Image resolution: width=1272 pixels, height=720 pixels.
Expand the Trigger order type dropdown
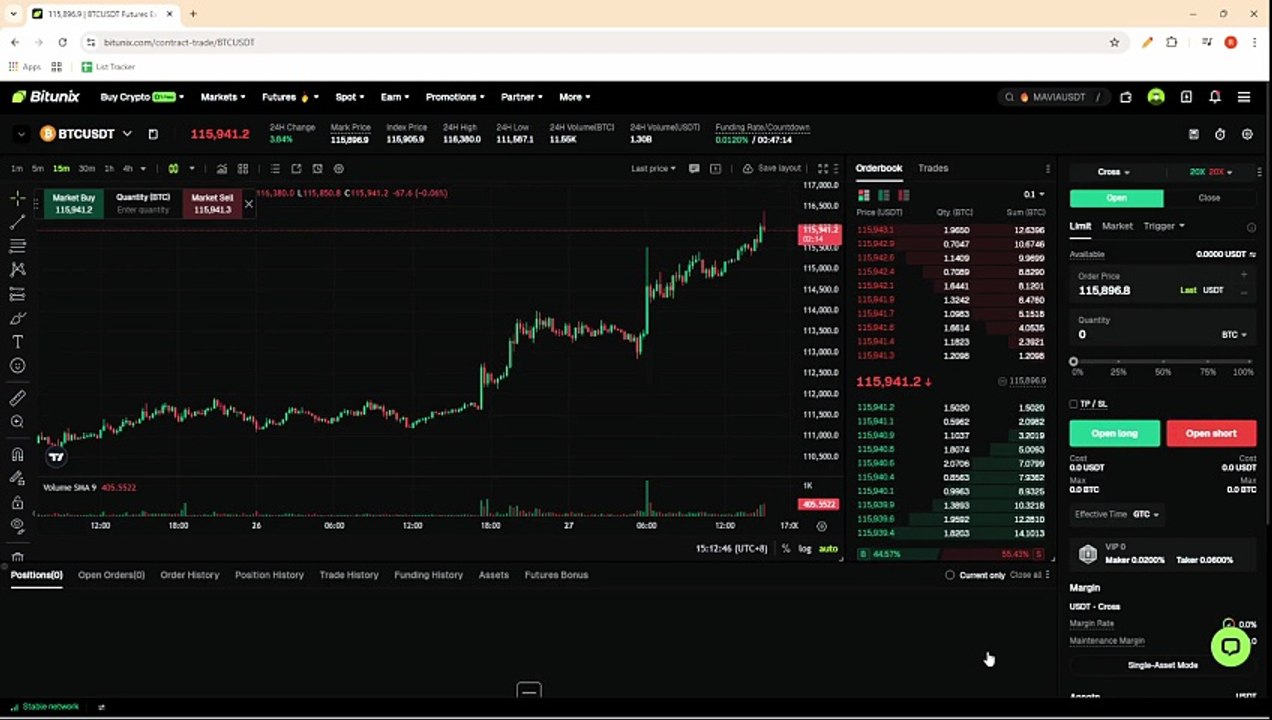(1164, 226)
